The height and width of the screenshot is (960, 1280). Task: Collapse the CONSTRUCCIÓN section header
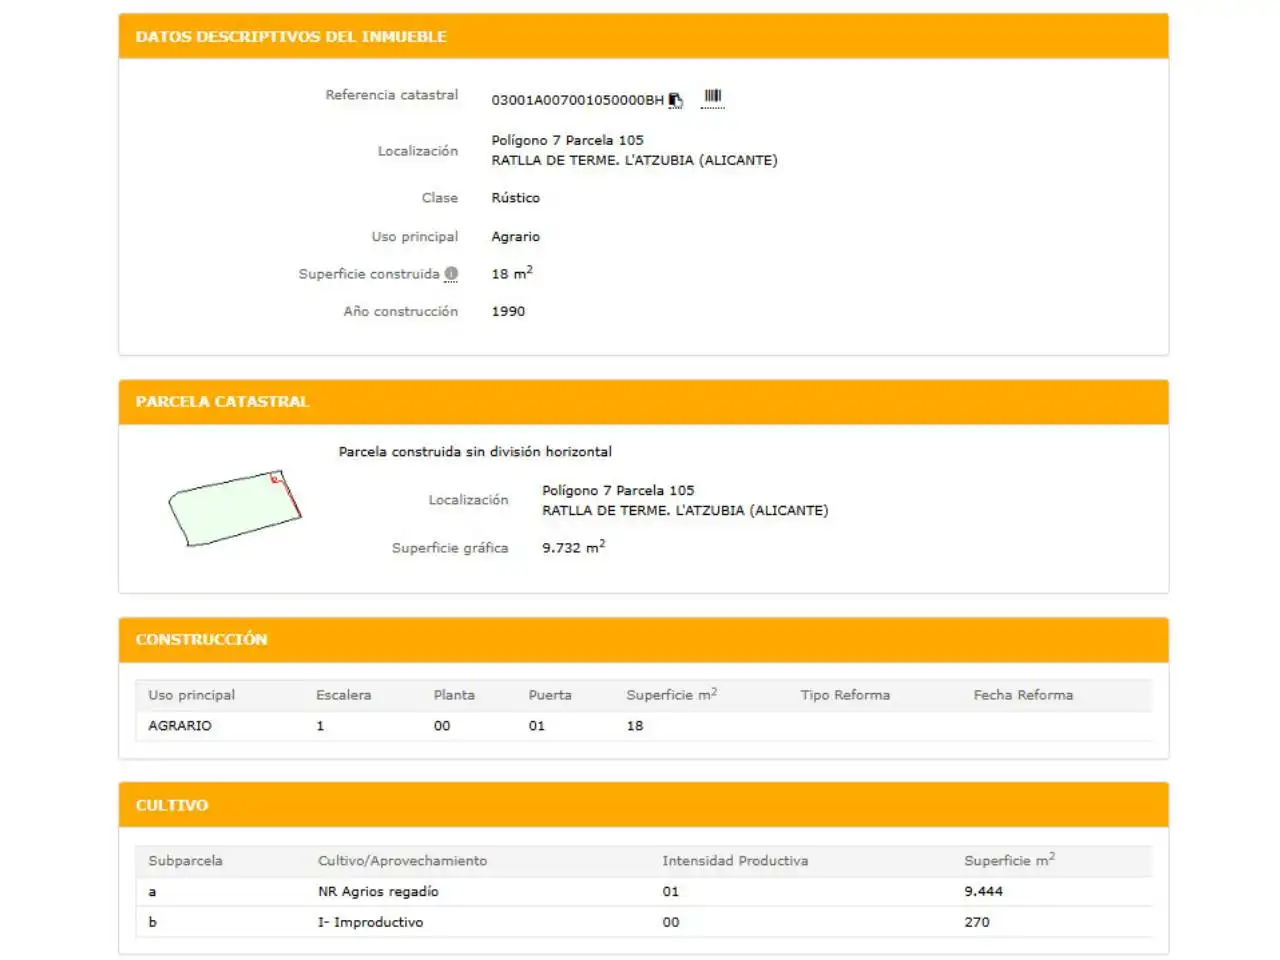644,640
